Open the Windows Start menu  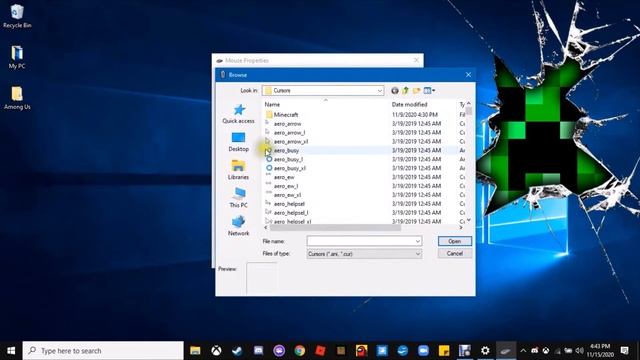11,351
